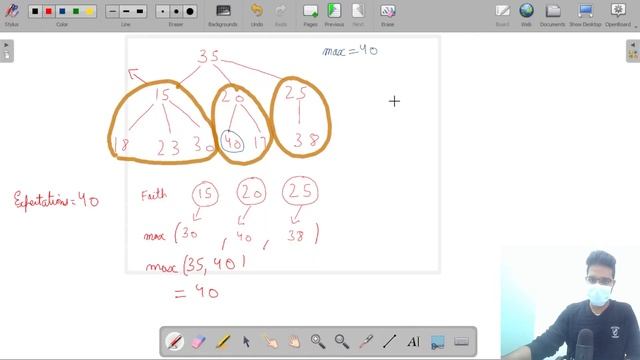Choose the black pen color
Viewport: 640px width, 360px height.
coord(35,11)
